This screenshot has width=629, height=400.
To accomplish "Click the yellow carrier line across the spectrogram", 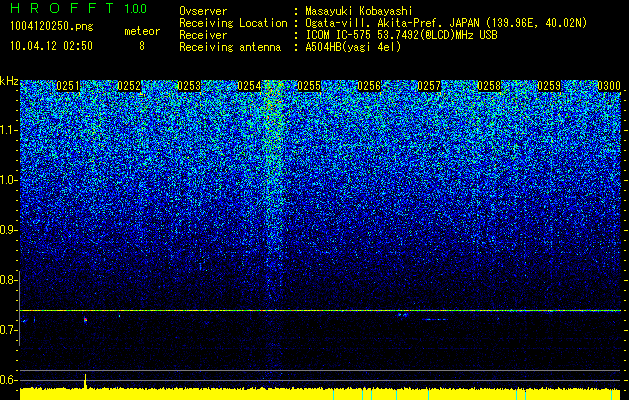I will point(320,311).
